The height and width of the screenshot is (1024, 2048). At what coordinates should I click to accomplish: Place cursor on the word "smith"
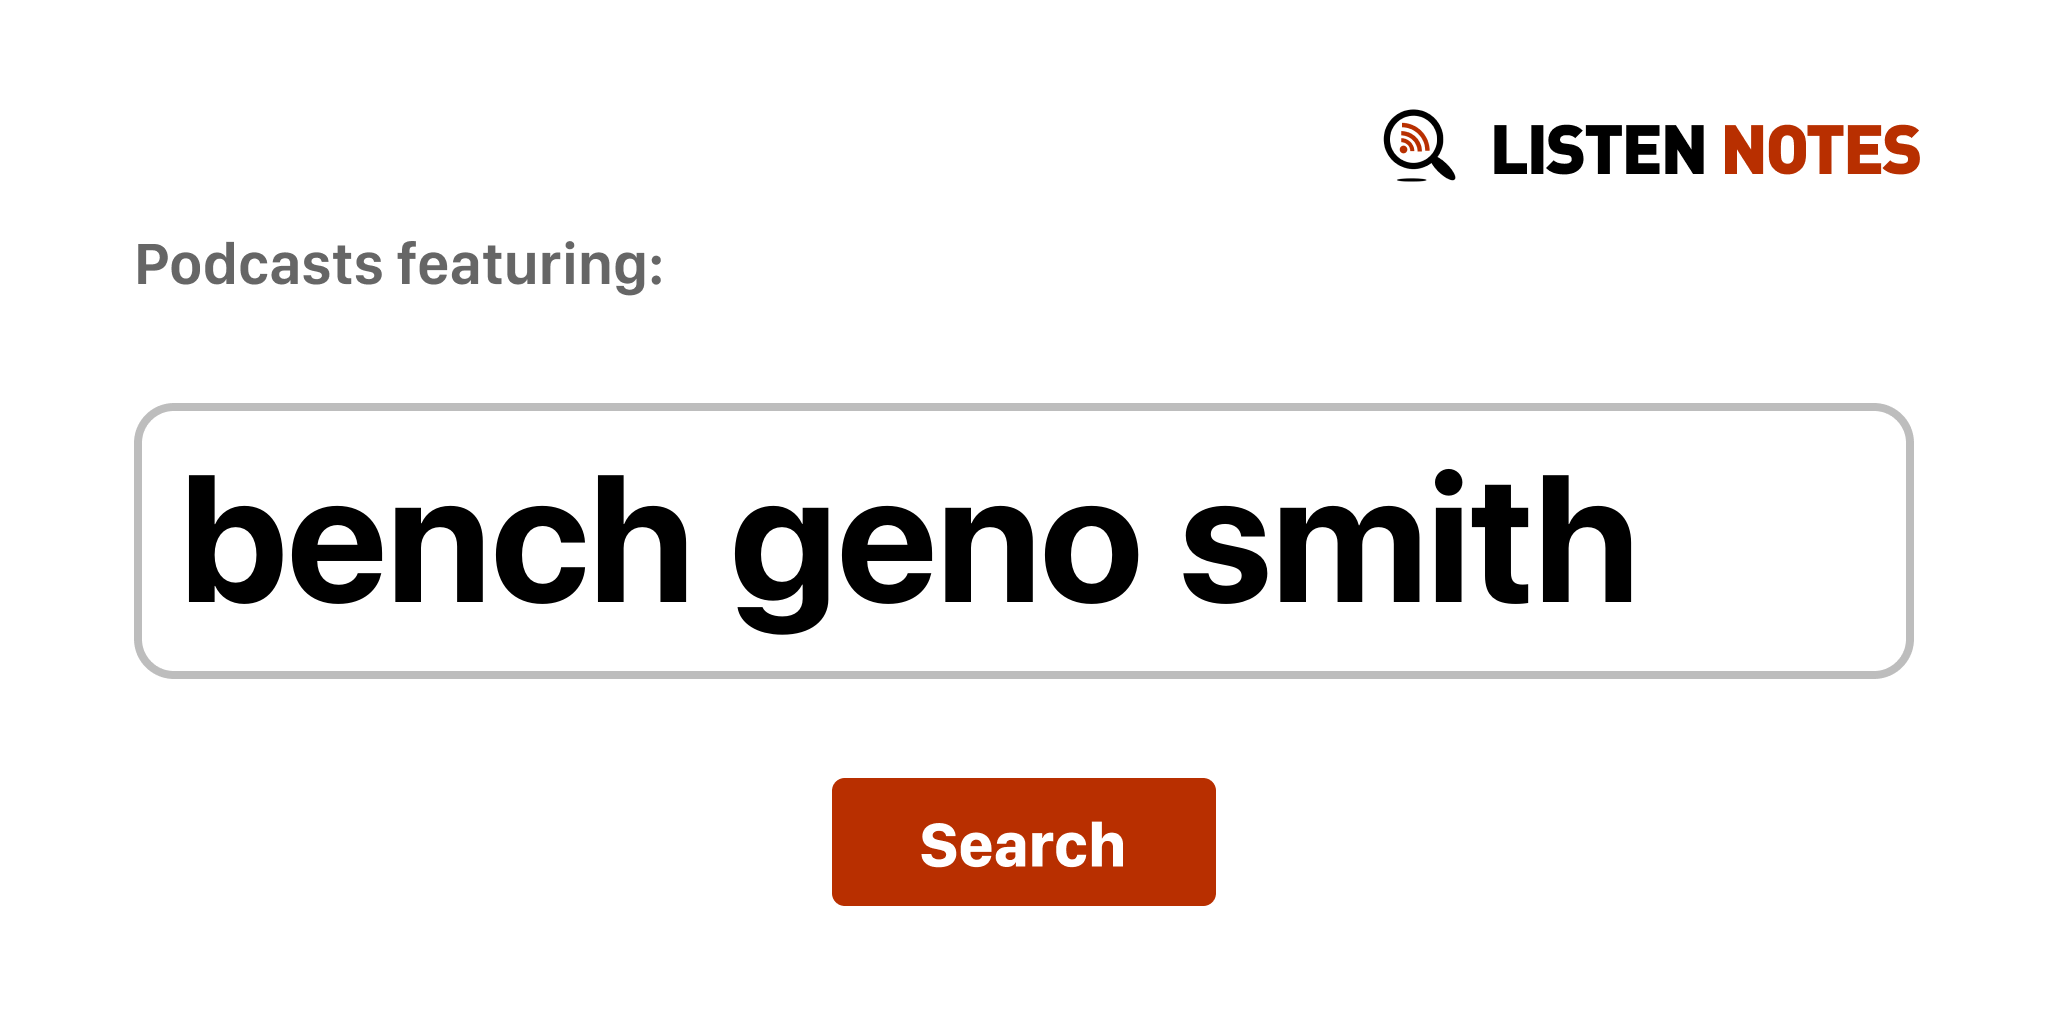click(1407, 541)
